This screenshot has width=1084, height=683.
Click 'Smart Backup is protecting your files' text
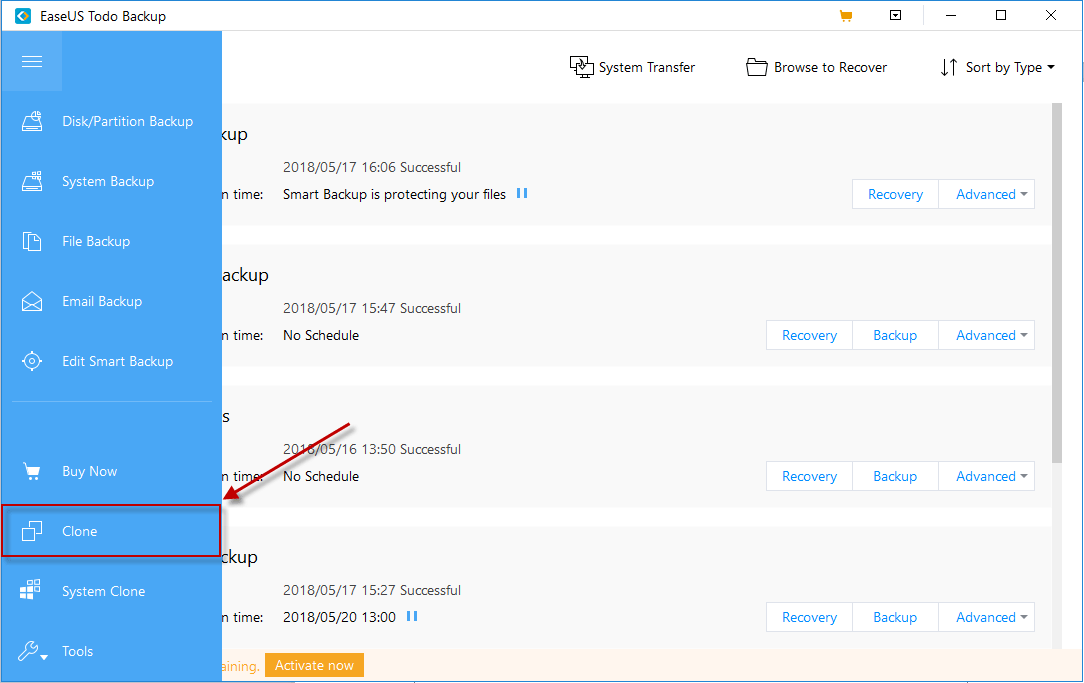point(394,194)
